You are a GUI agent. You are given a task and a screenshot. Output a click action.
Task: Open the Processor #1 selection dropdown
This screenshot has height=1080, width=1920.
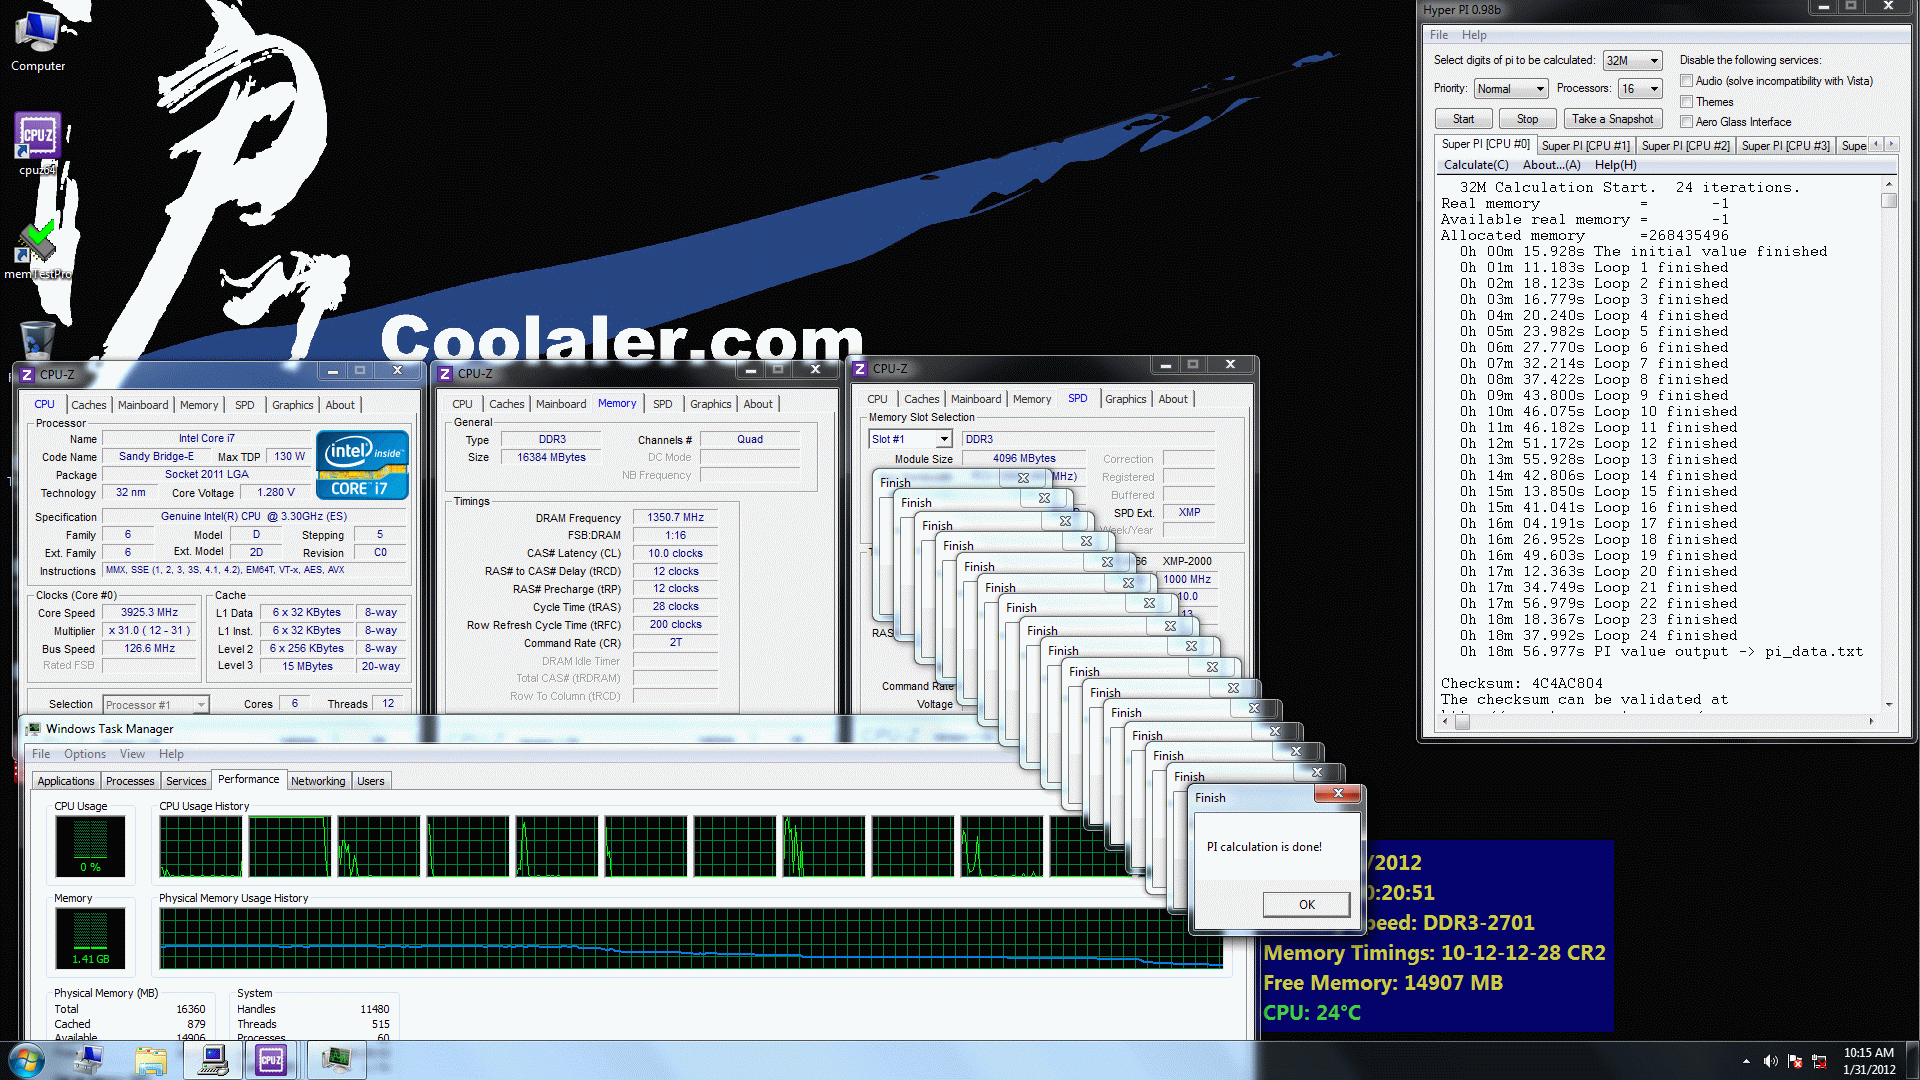(156, 705)
